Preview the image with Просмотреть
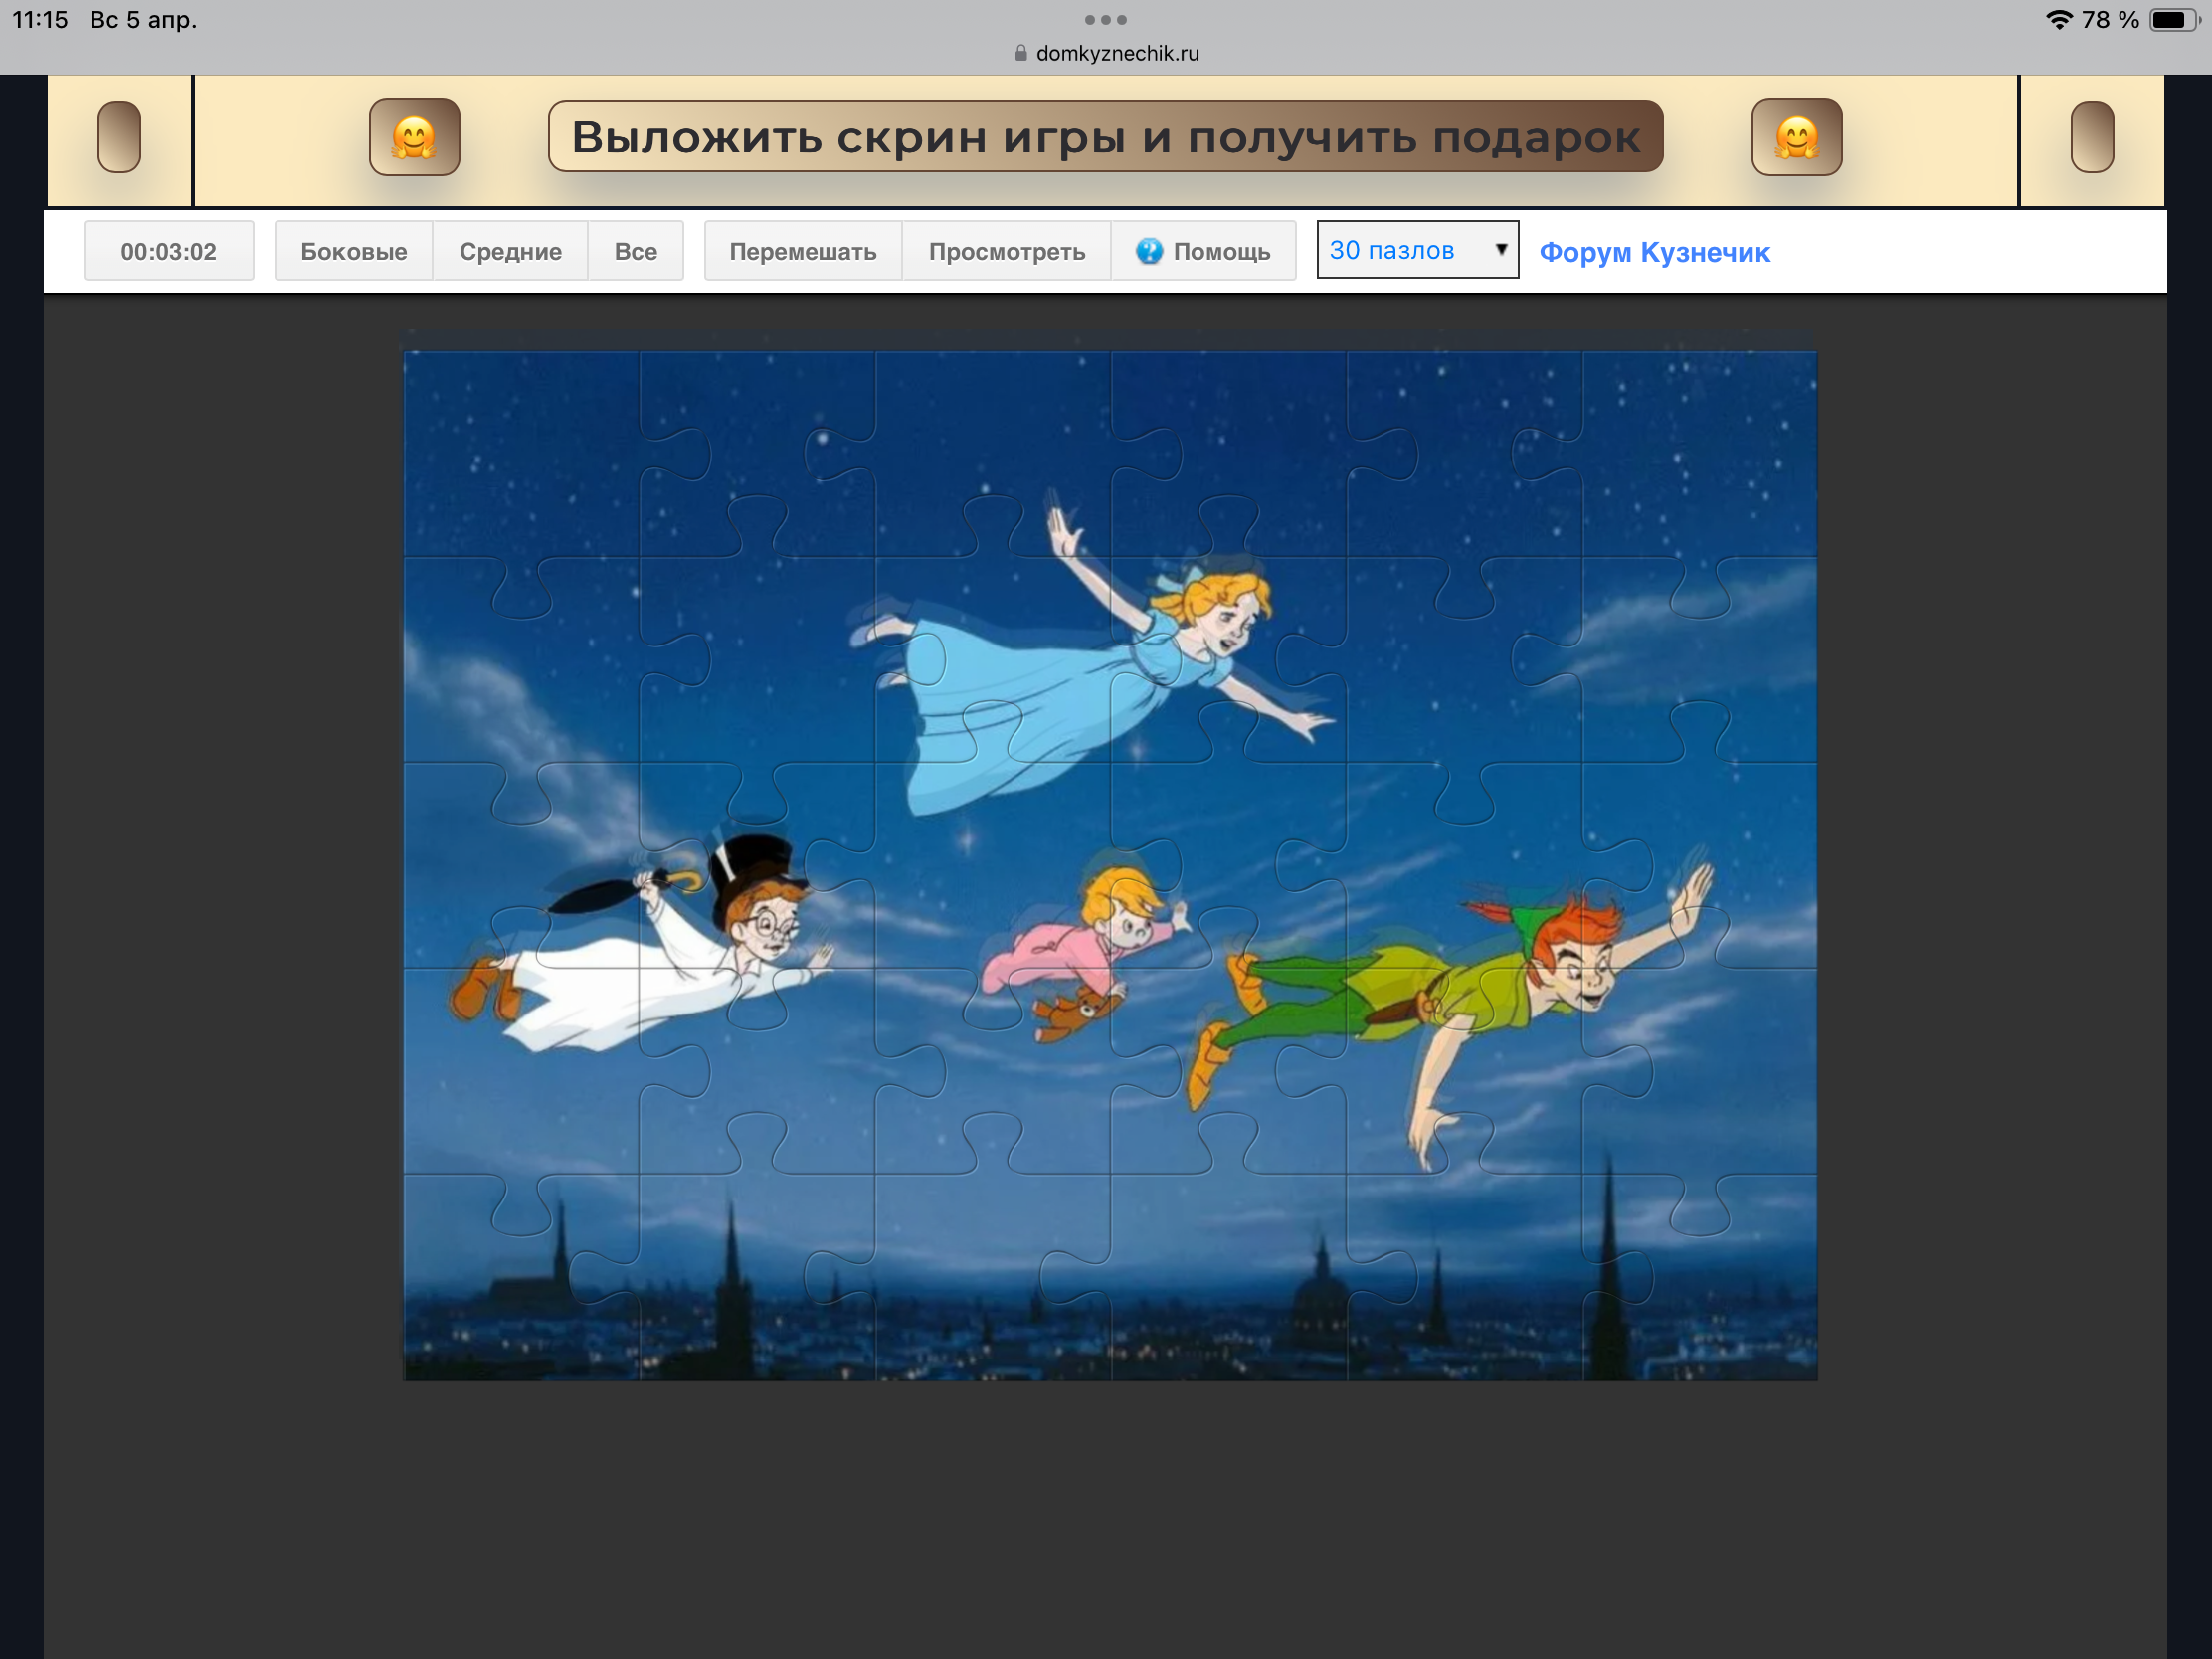This screenshot has height=1659, width=2212. coord(1006,251)
